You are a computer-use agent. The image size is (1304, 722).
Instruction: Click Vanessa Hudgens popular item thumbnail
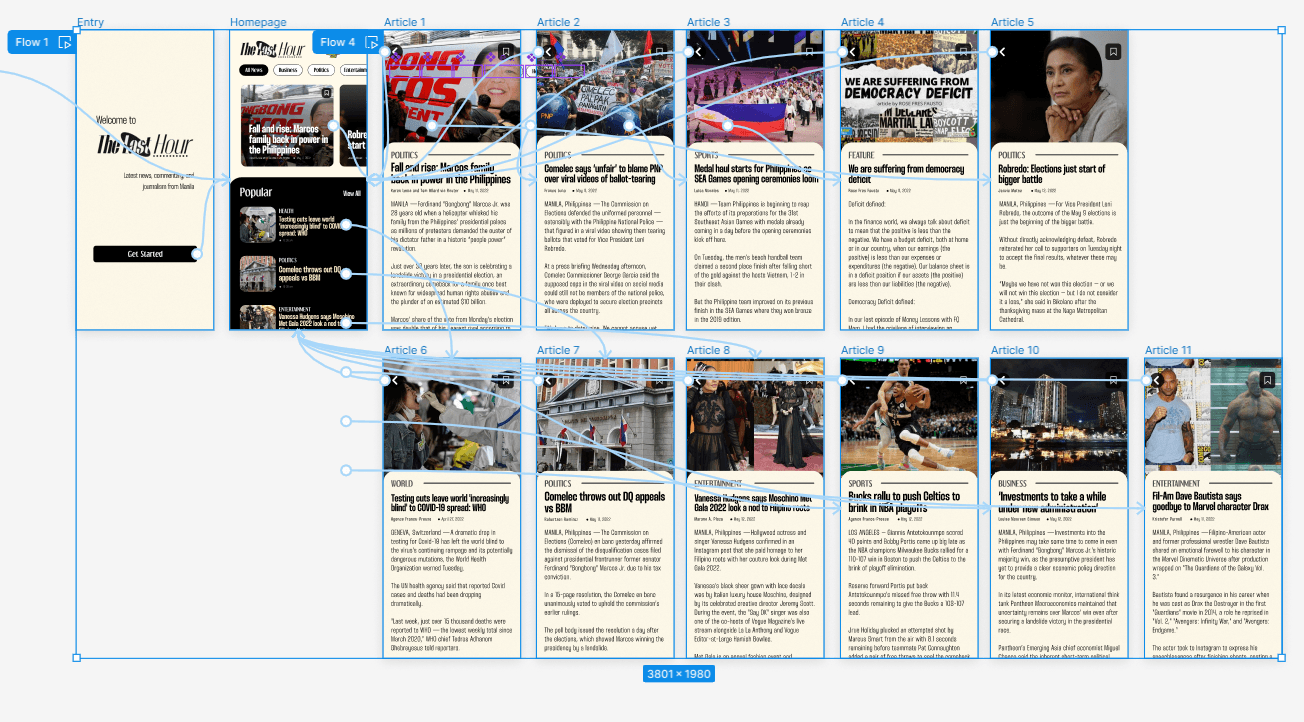[x=257, y=317]
